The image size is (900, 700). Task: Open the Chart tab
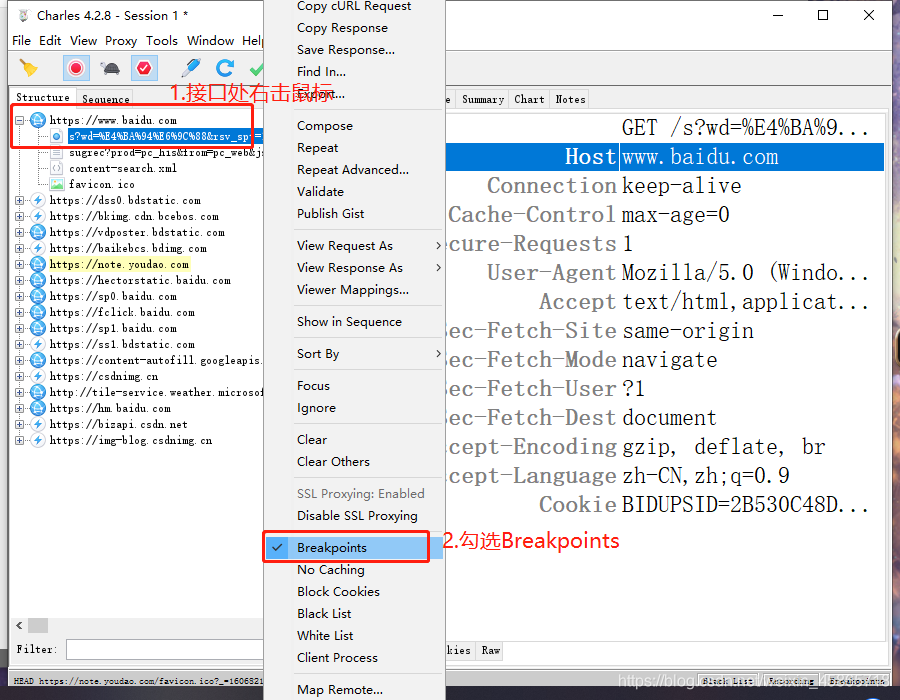[529, 99]
